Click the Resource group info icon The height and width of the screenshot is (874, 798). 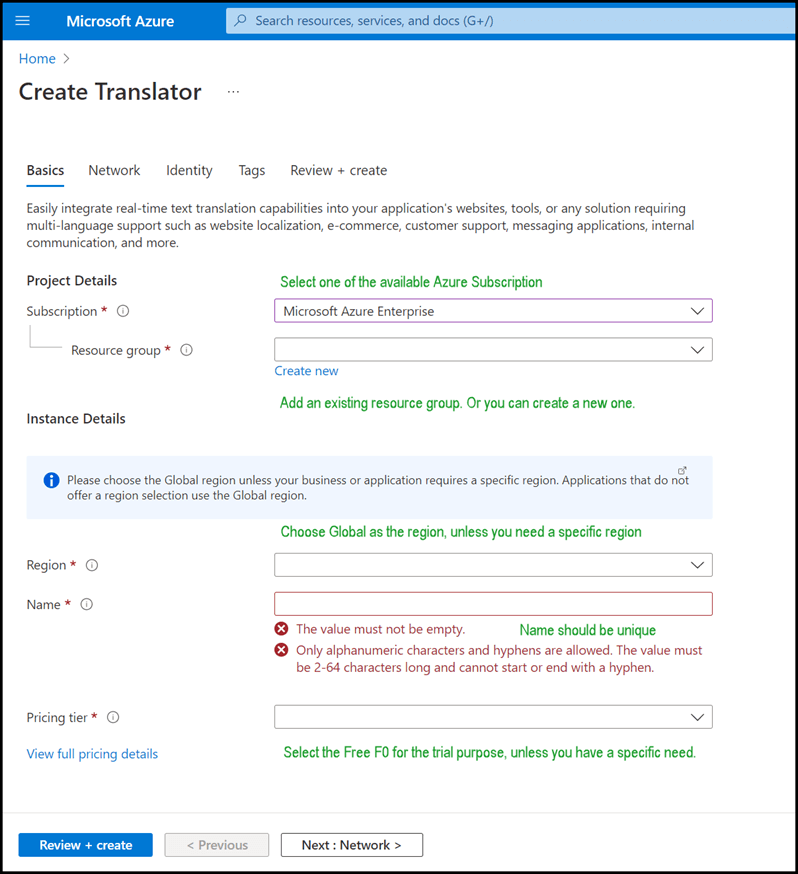click(x=186, y=350)
